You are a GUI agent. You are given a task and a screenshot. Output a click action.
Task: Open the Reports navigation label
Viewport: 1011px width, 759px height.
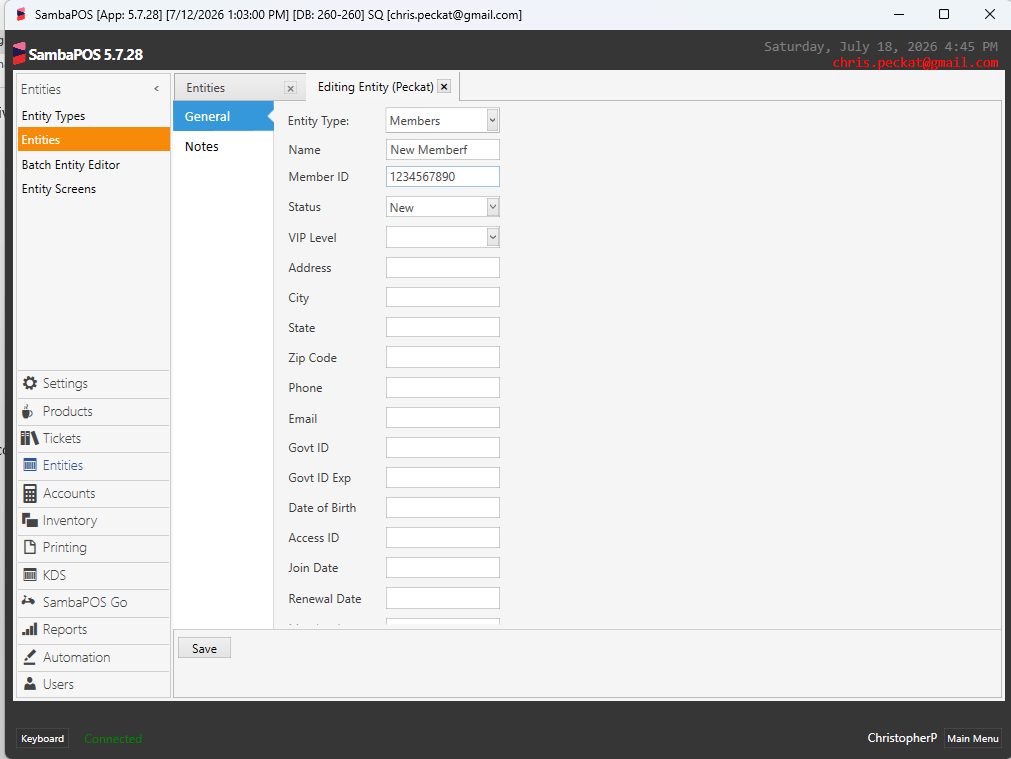click(x=64, y=629)
